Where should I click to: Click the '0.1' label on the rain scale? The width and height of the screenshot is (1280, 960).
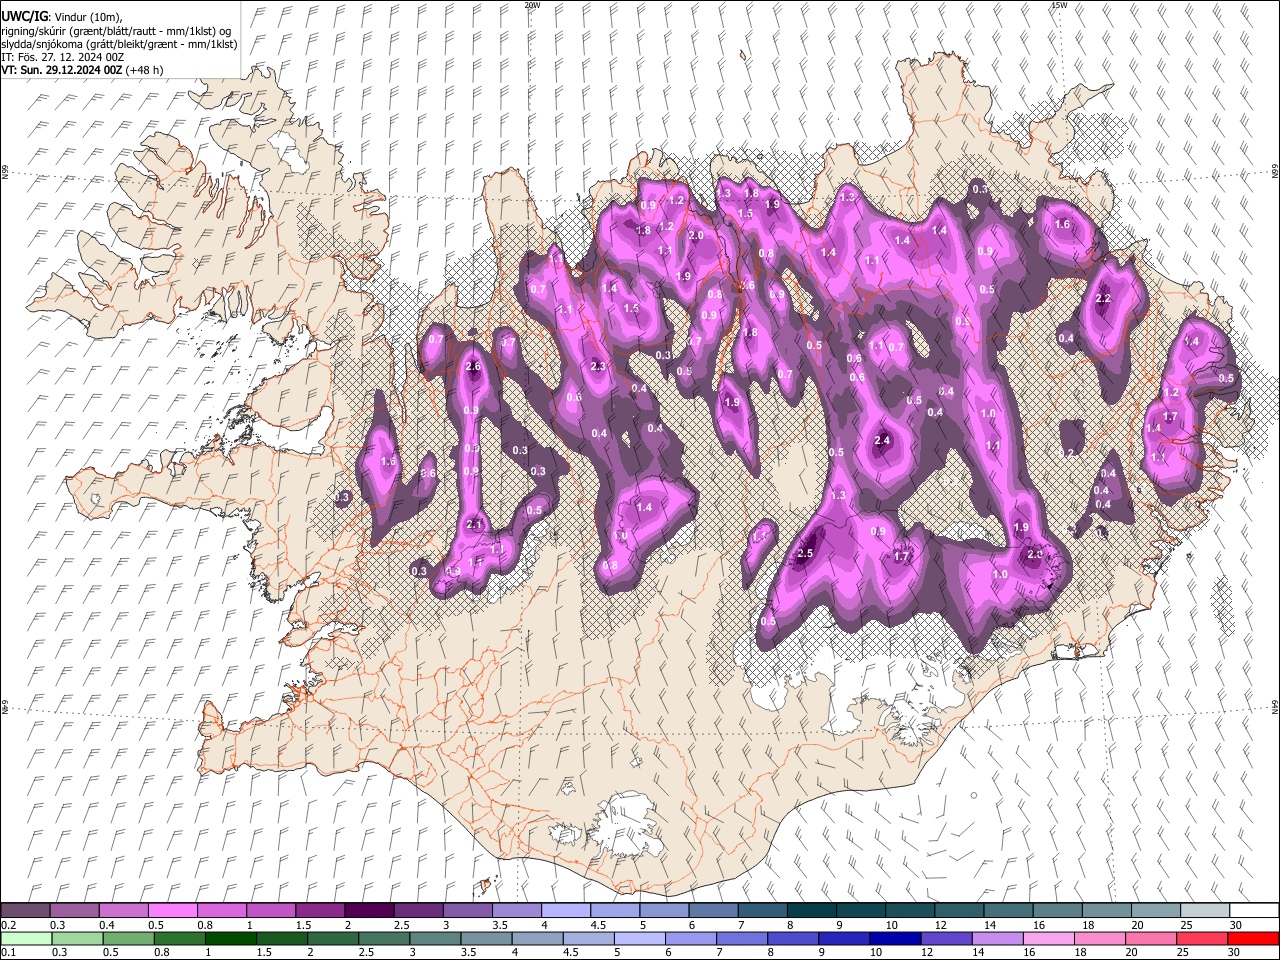[x=9, y=952]
